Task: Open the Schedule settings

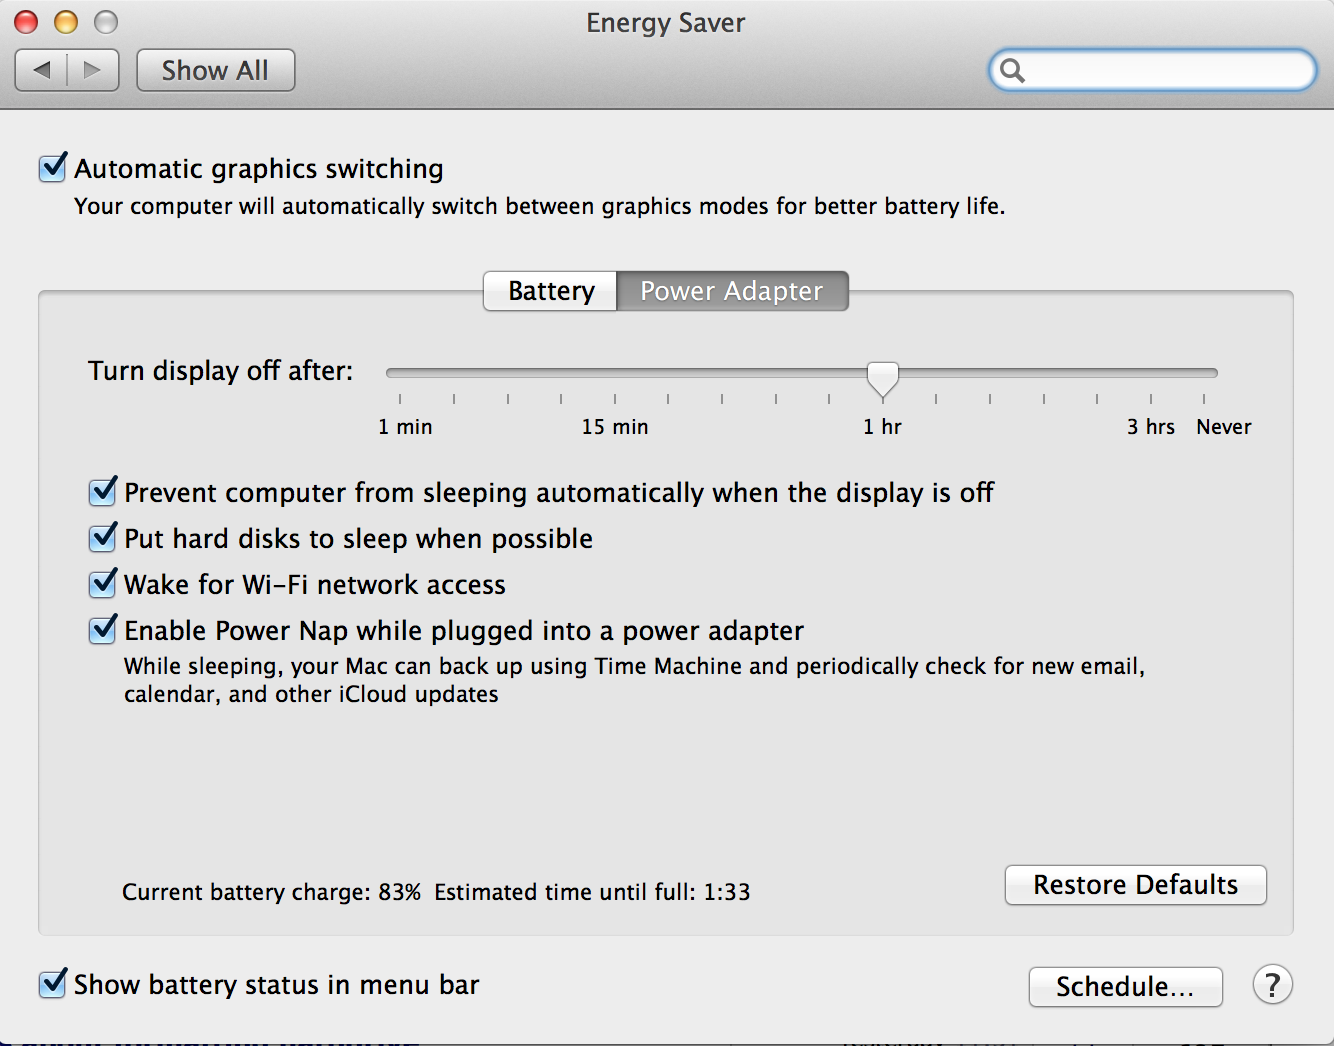Action: [1125, 987]
